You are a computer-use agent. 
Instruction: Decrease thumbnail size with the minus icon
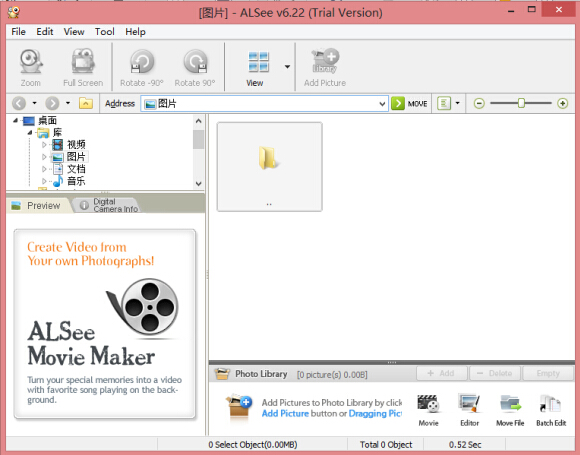point(479,103)
